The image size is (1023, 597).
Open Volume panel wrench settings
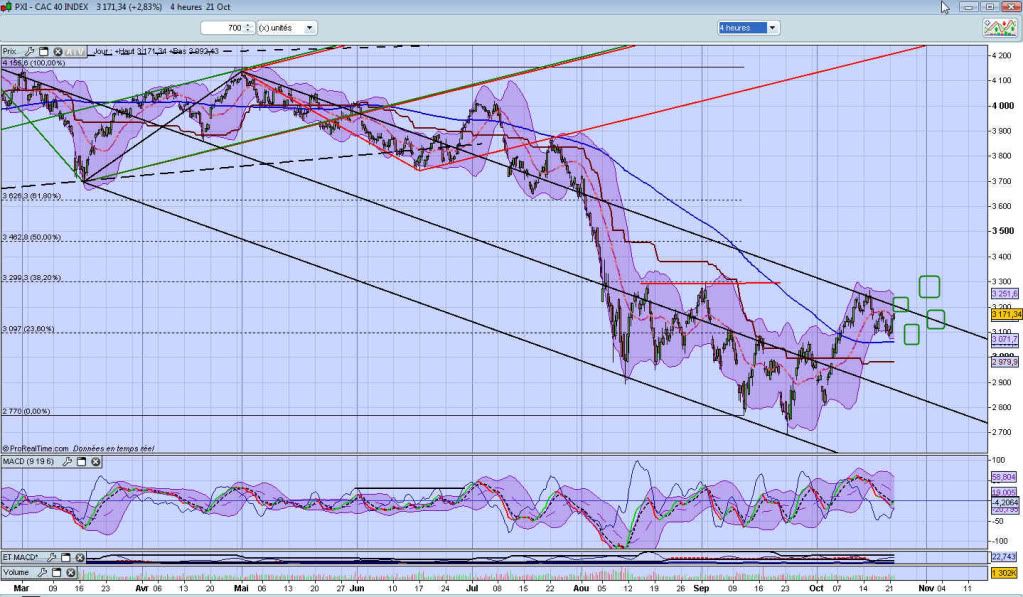tap(43, 572)
